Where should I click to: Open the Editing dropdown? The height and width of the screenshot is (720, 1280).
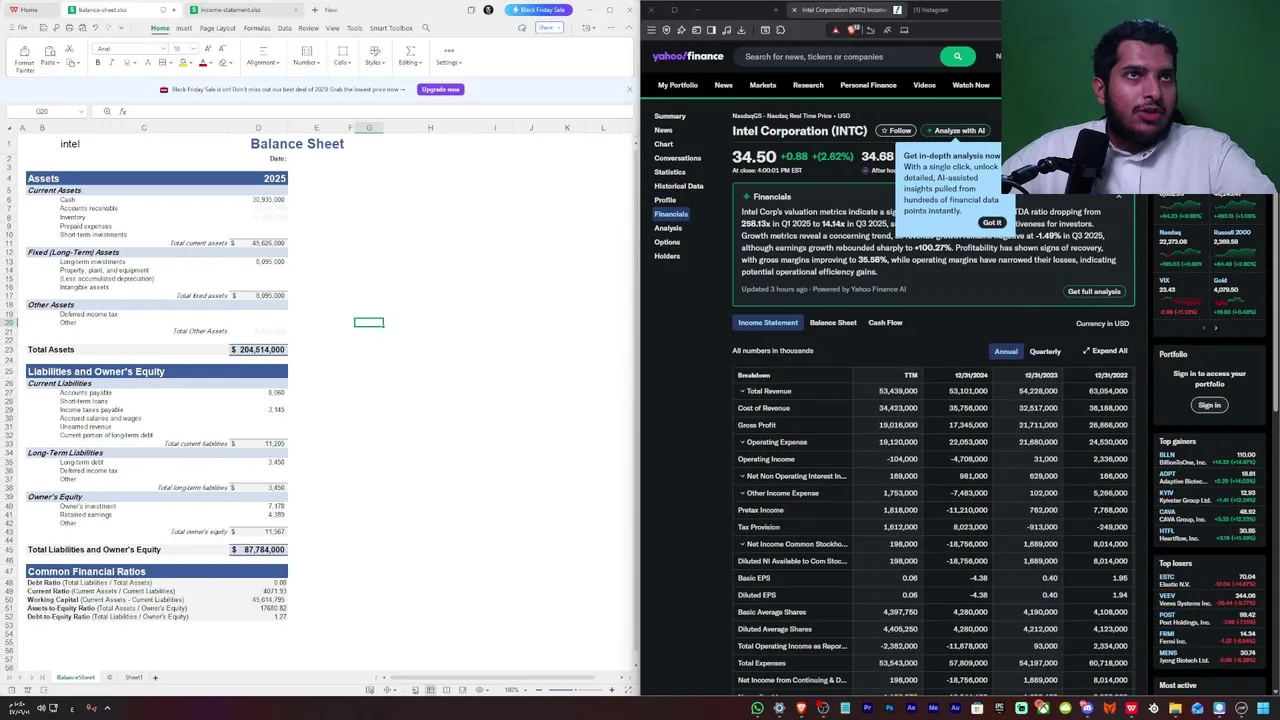tap(410, 56)
